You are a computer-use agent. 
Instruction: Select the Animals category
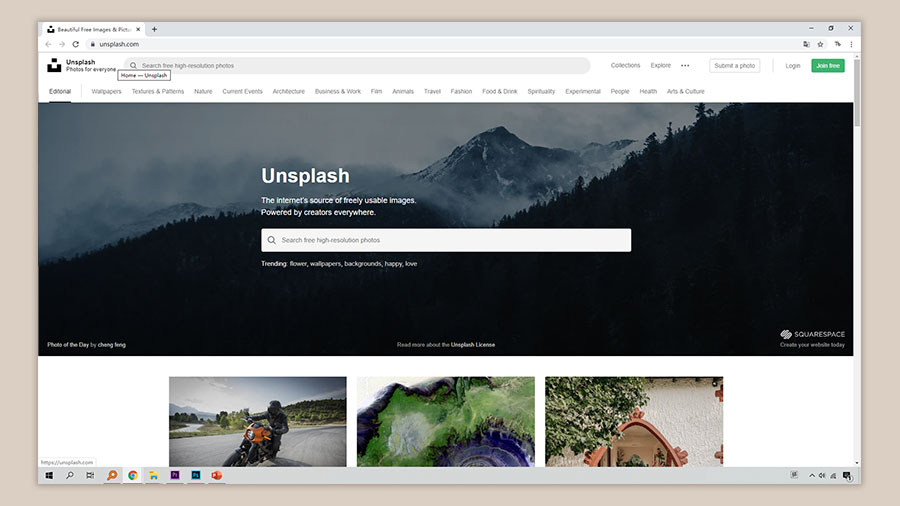point(403,91)
